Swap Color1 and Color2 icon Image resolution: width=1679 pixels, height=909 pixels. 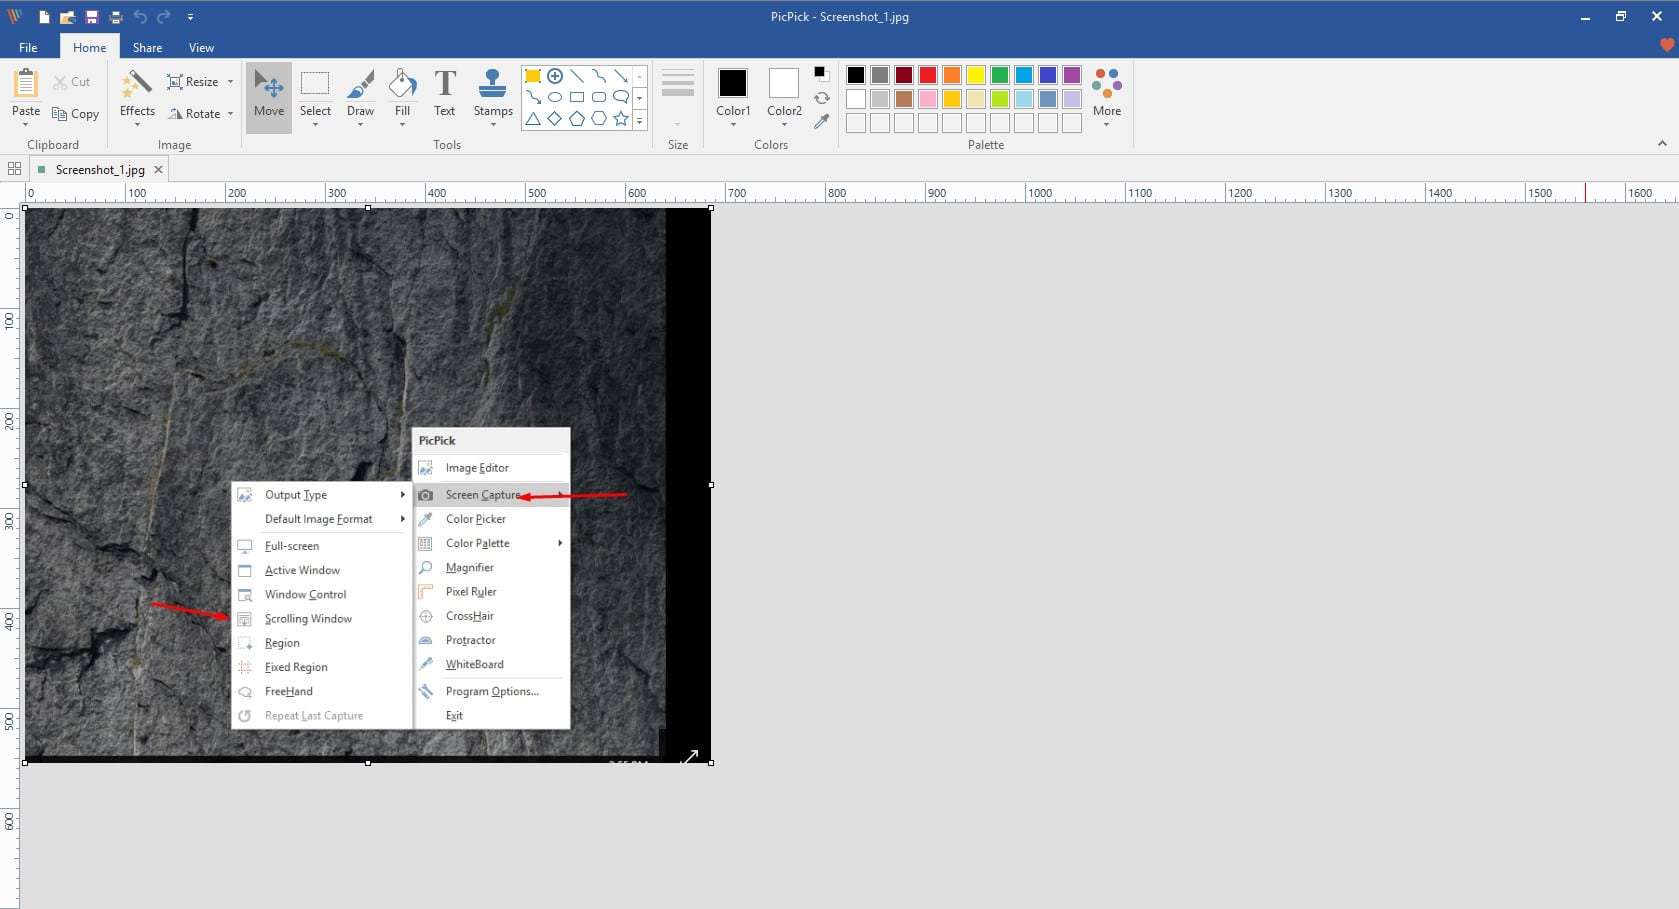(x=821, y=98)
